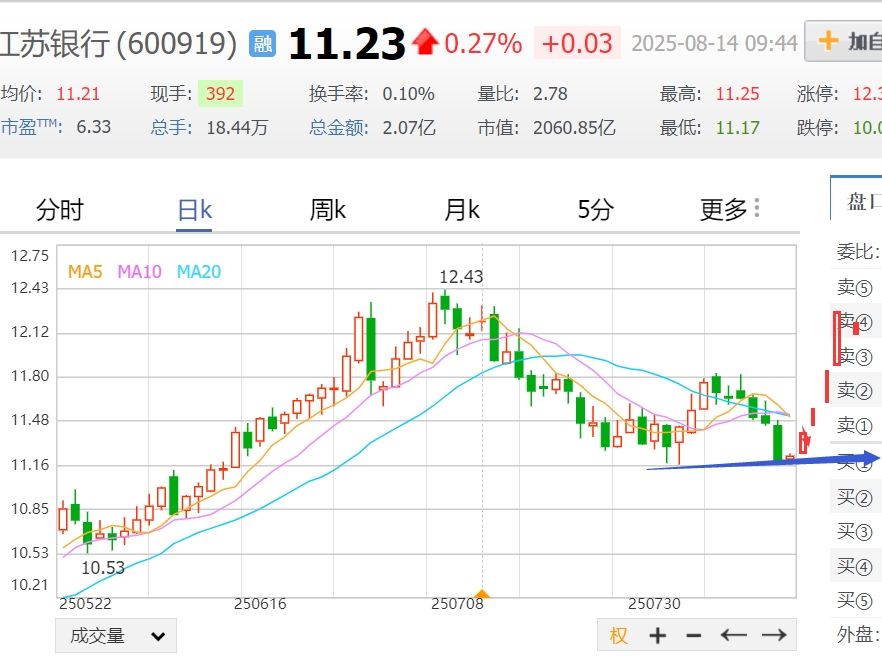Click the 市盈TTM label link

click(31, 127)
